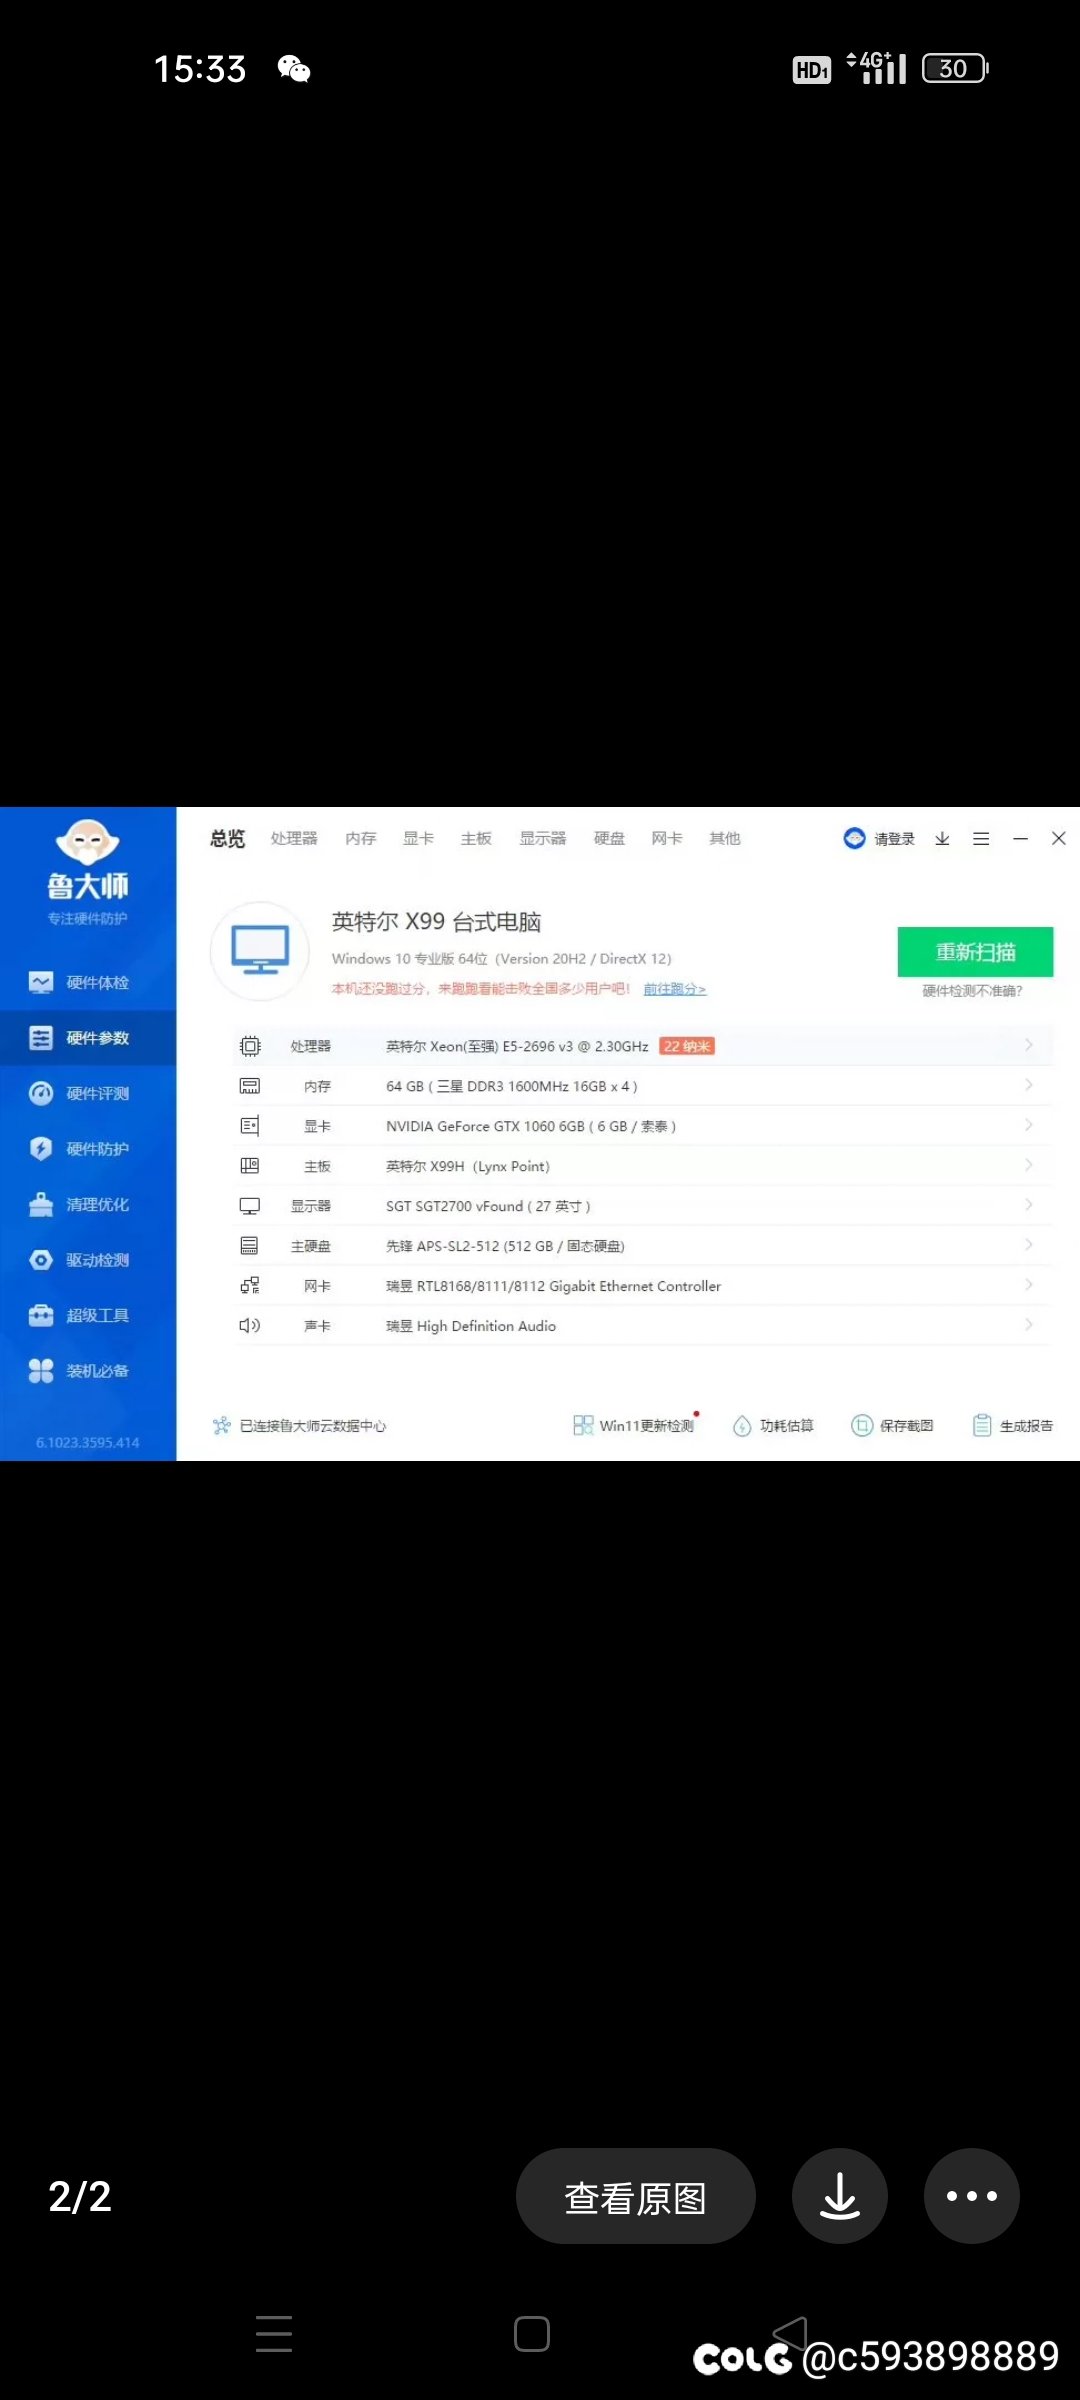Click 保存截图 save screenshot
Viewport: 1080px width, 2400px height.
click(892, 1426)
